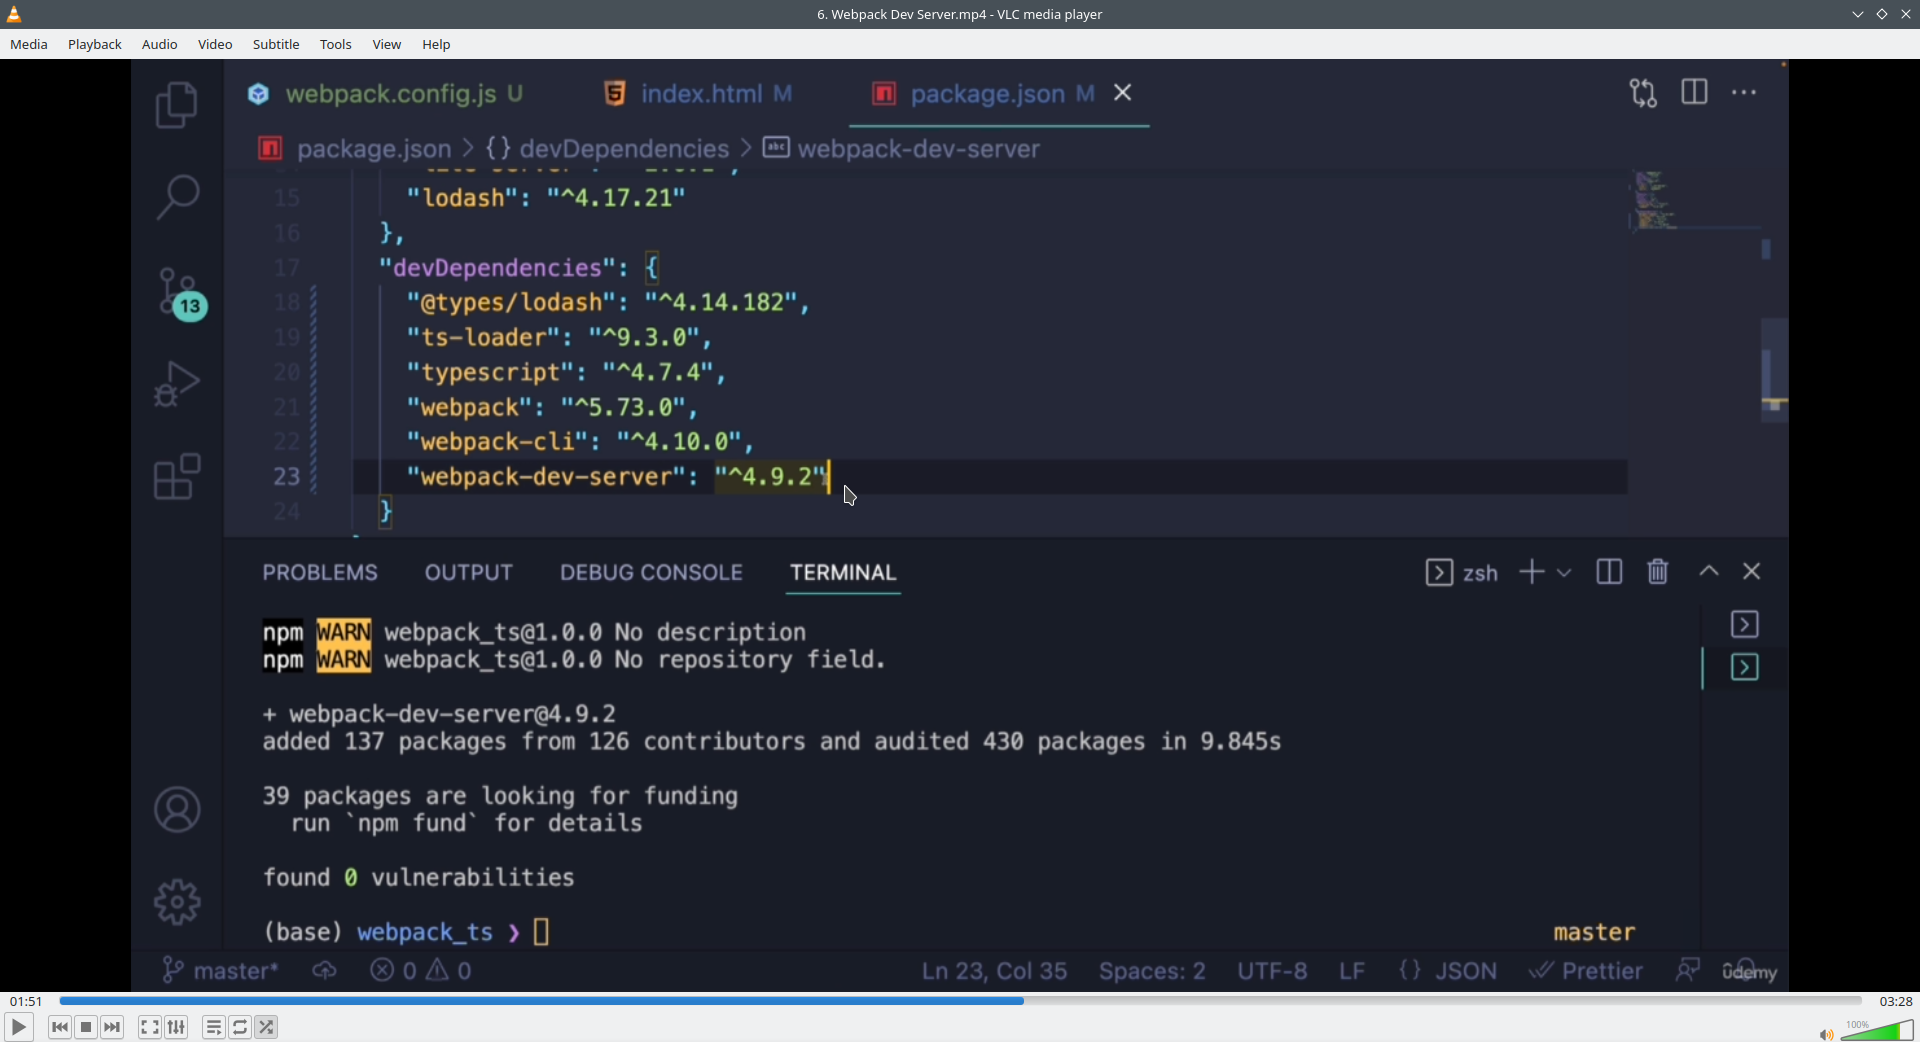This screenshot has width=1920, height=1042.
Task: Click the Ln 23, Col 35 indicator
Action: (x=994, y=971)
